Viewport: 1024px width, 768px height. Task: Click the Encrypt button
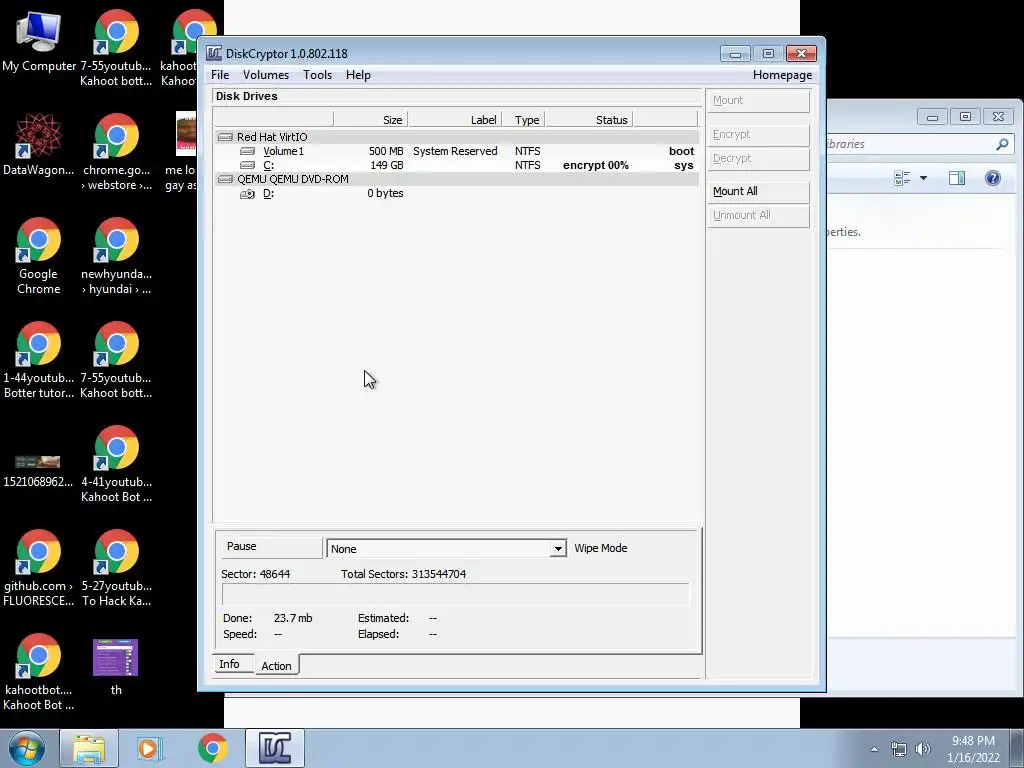click(x=758, y=135)
